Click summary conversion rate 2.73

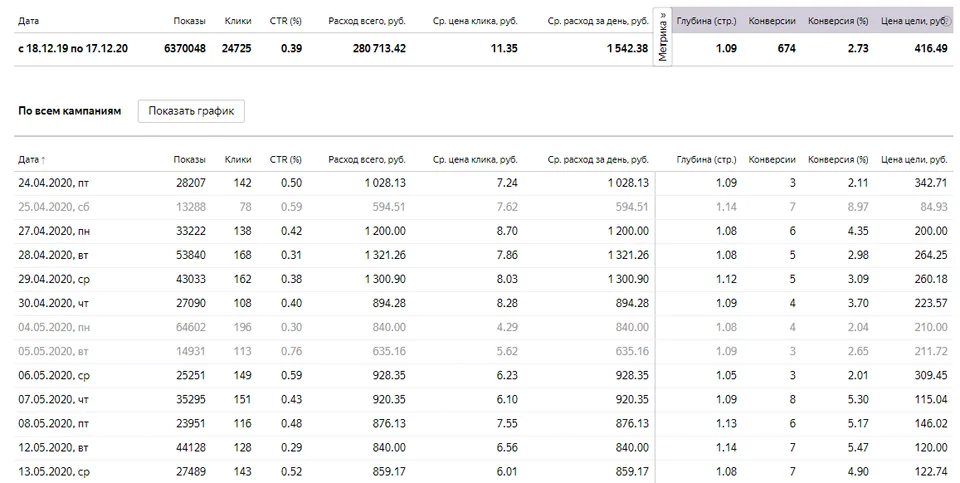point(858,48)
